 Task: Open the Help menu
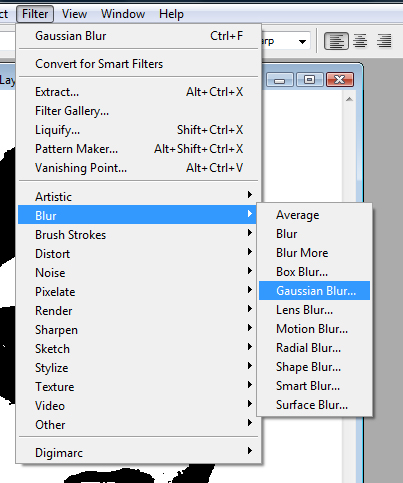click(171, 14)
